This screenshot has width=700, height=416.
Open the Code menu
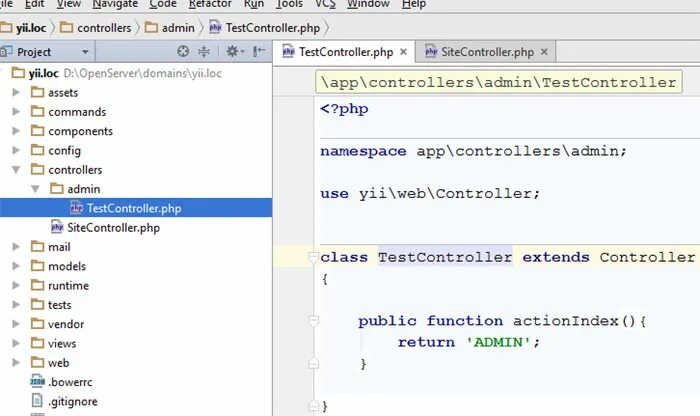pyautogui.click(x=162, y=4)
